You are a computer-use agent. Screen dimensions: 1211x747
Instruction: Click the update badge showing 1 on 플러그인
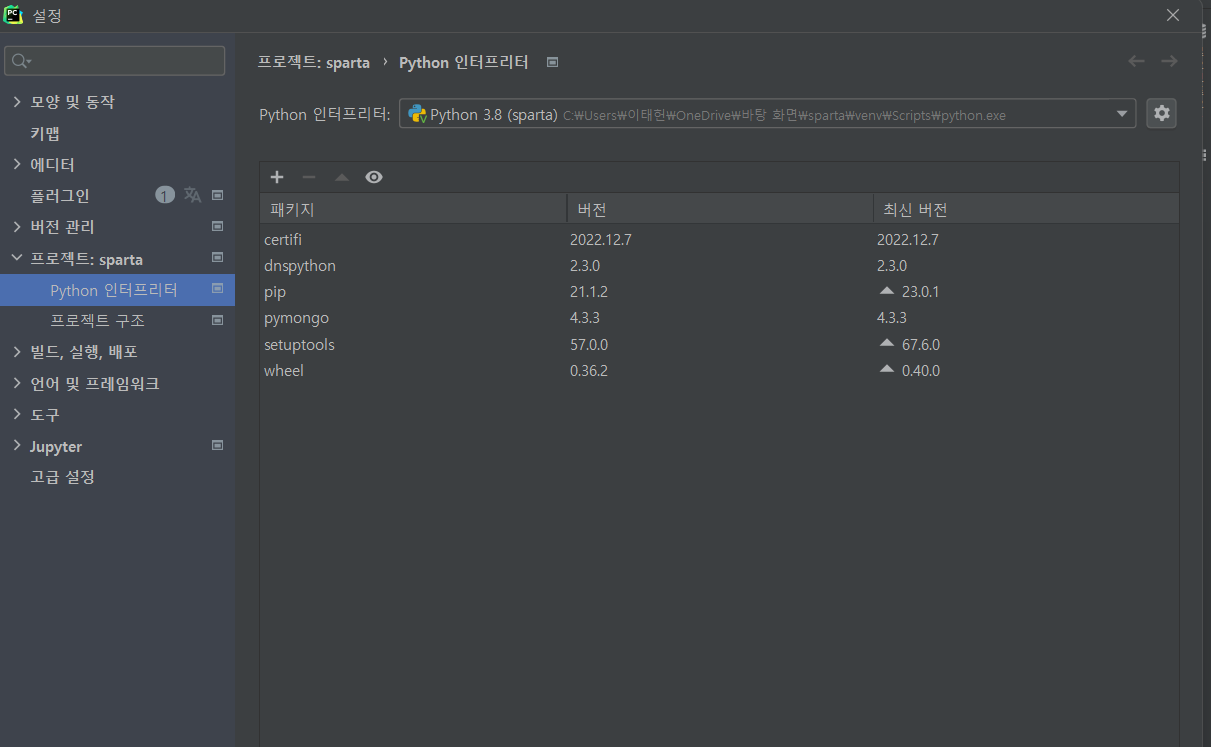(x=165, y=195)
